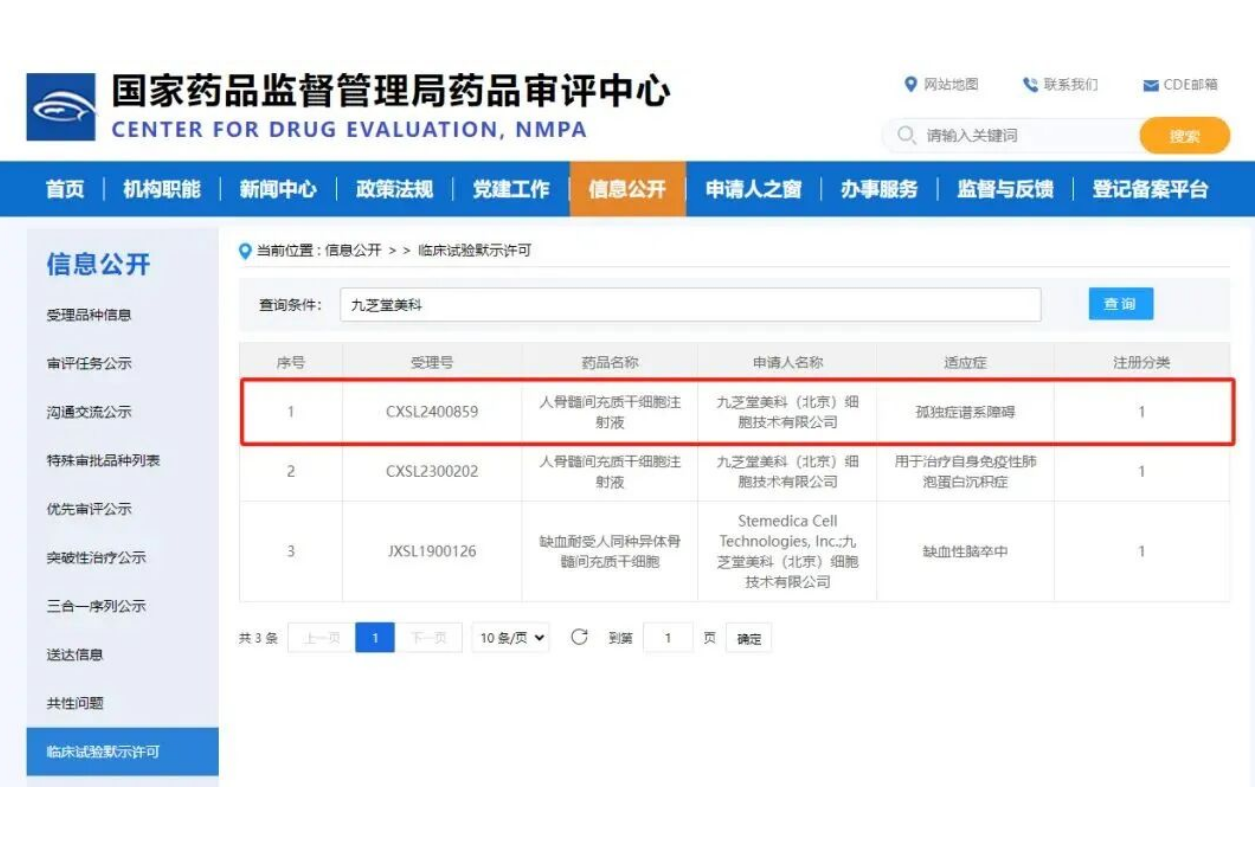The width and height of the screenshot is (1255, 861).
Task: Select 新闻中心 in the top navigation
Action: click(x=277, y=189)
